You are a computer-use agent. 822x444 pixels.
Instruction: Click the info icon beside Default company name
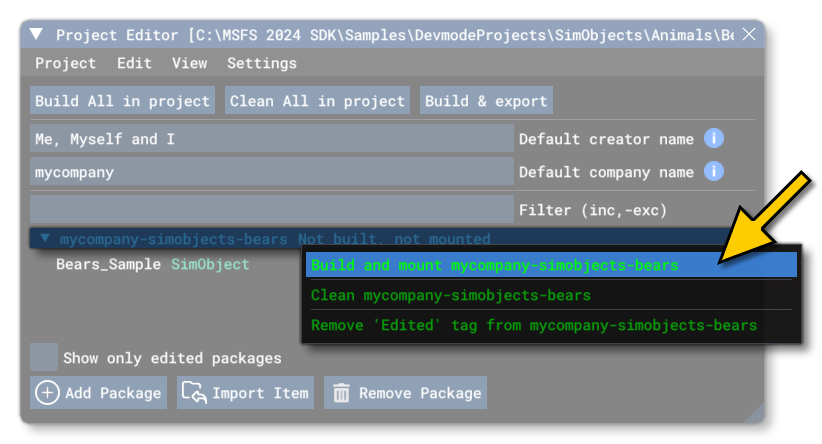(714, 172)
